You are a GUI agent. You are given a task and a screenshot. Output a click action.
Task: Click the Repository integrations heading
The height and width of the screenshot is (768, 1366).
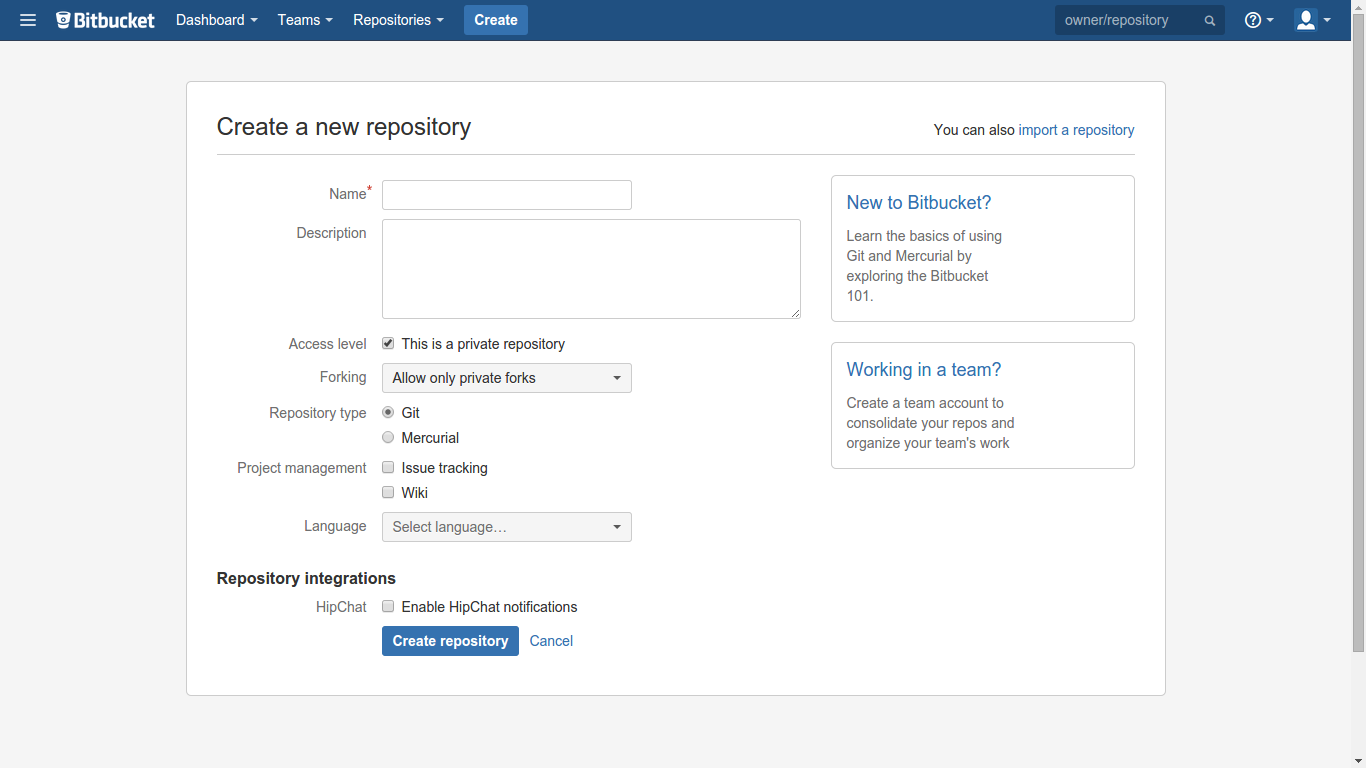point(306,578)
